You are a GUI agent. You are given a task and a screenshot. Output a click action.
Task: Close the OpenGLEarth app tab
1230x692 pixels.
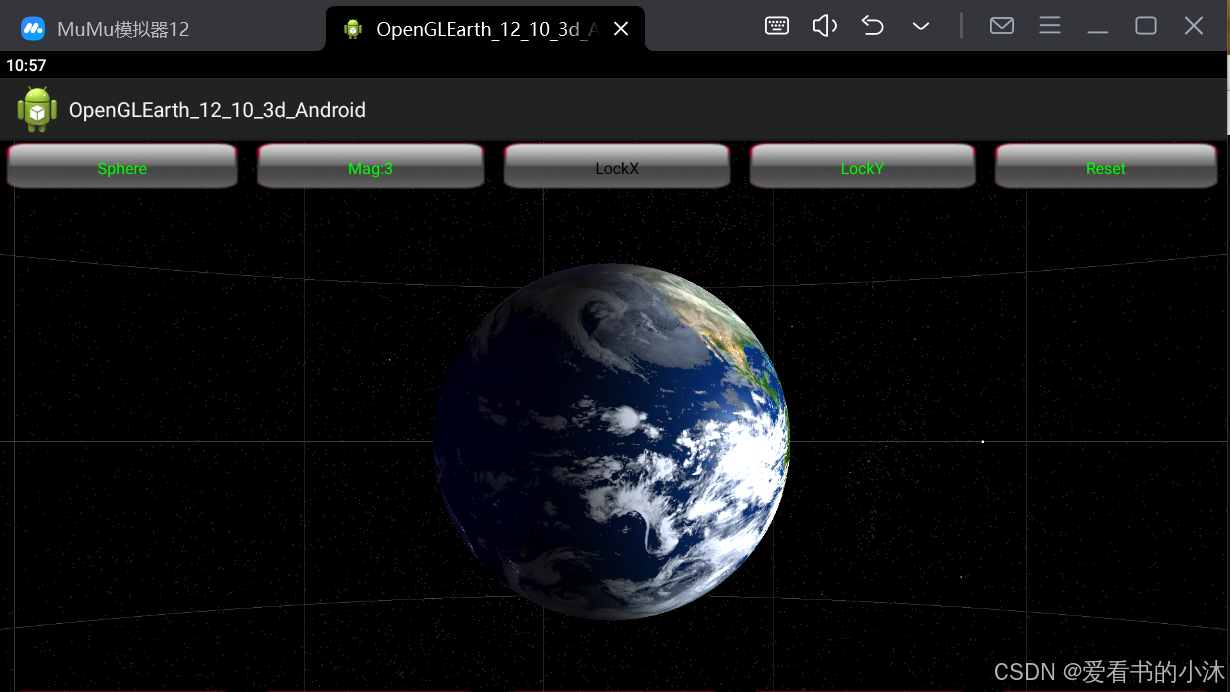[x=621, y=29]
